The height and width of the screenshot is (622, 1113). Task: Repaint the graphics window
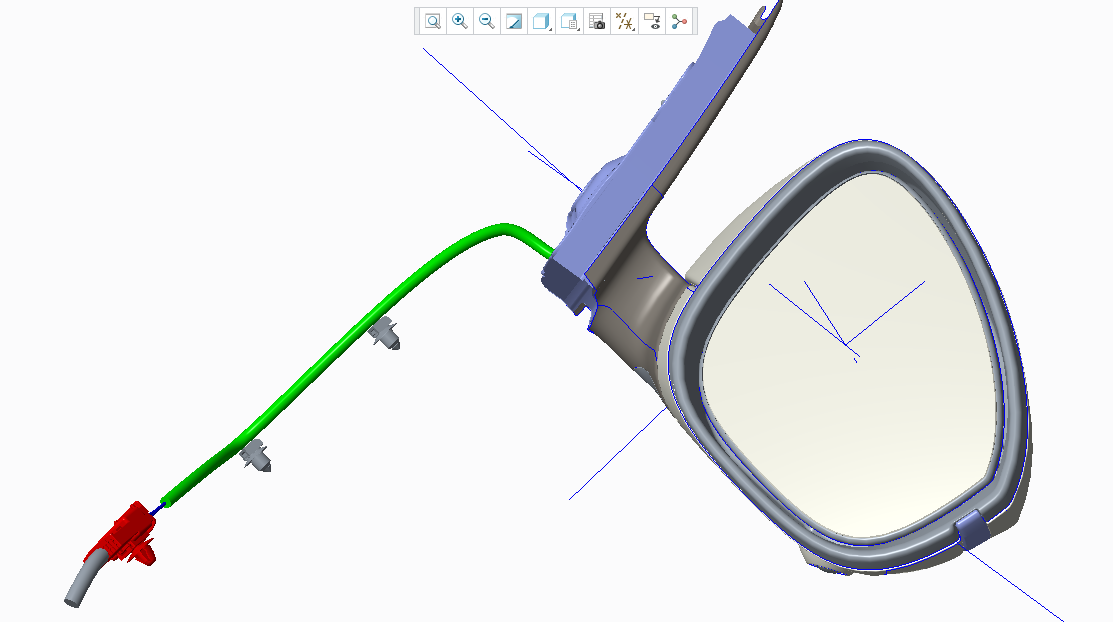513,21
